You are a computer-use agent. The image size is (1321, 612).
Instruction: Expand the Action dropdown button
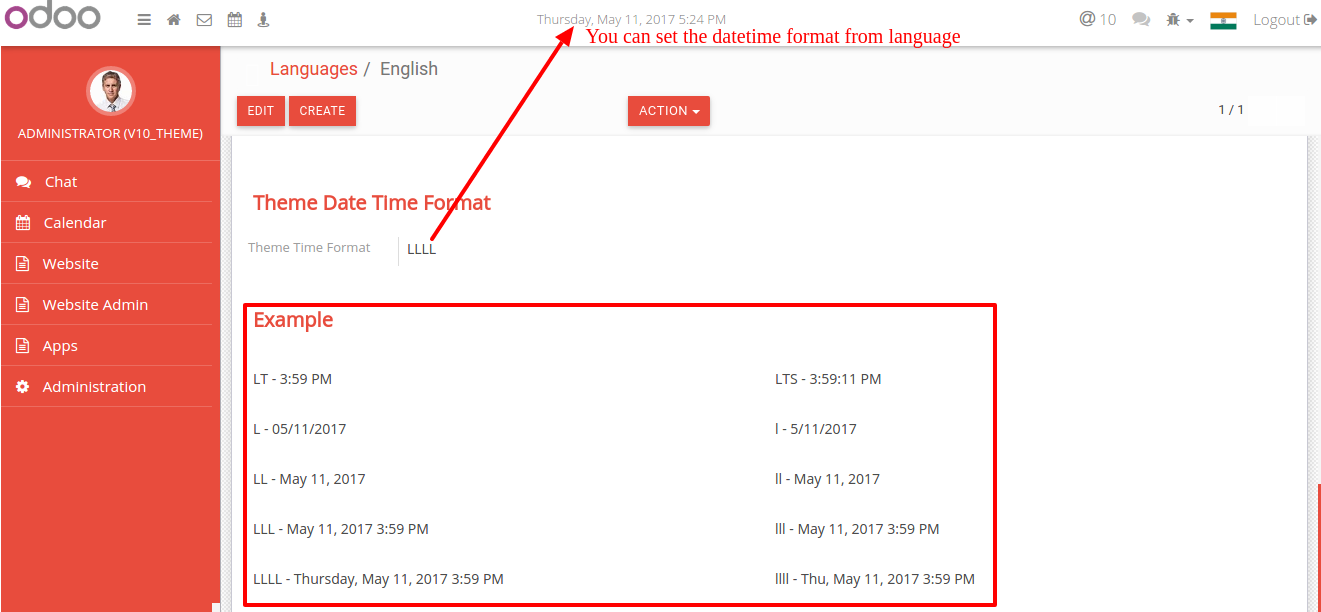coord(669,111)
